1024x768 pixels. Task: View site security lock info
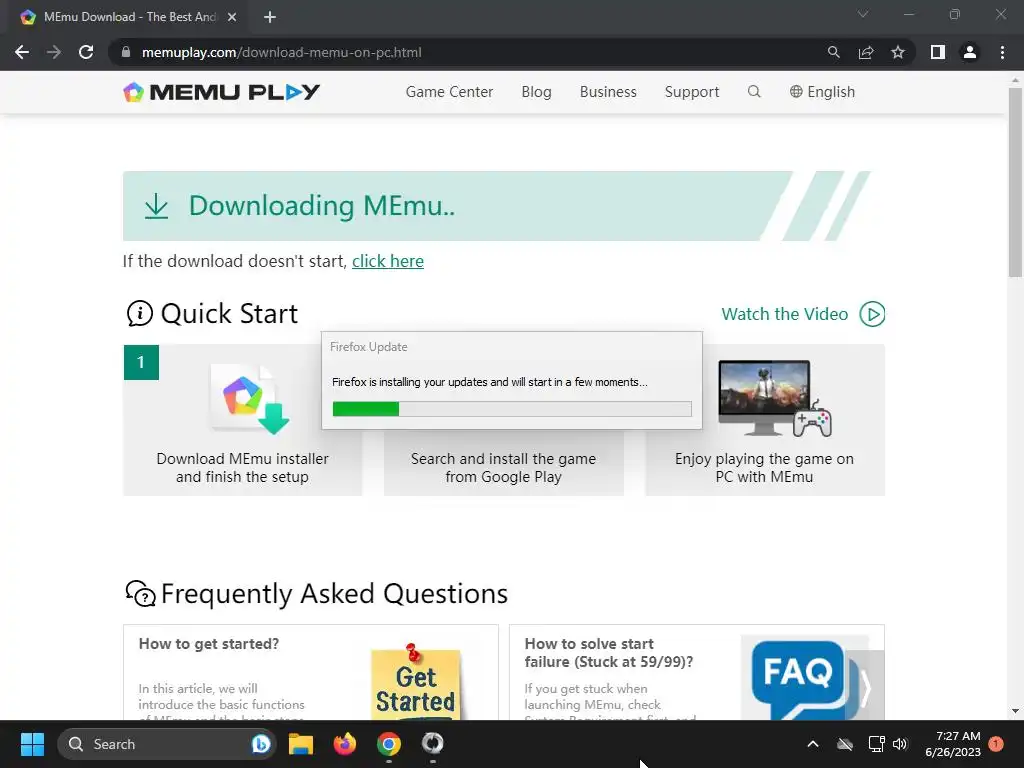pyautogui.click(x=126, y=52)
